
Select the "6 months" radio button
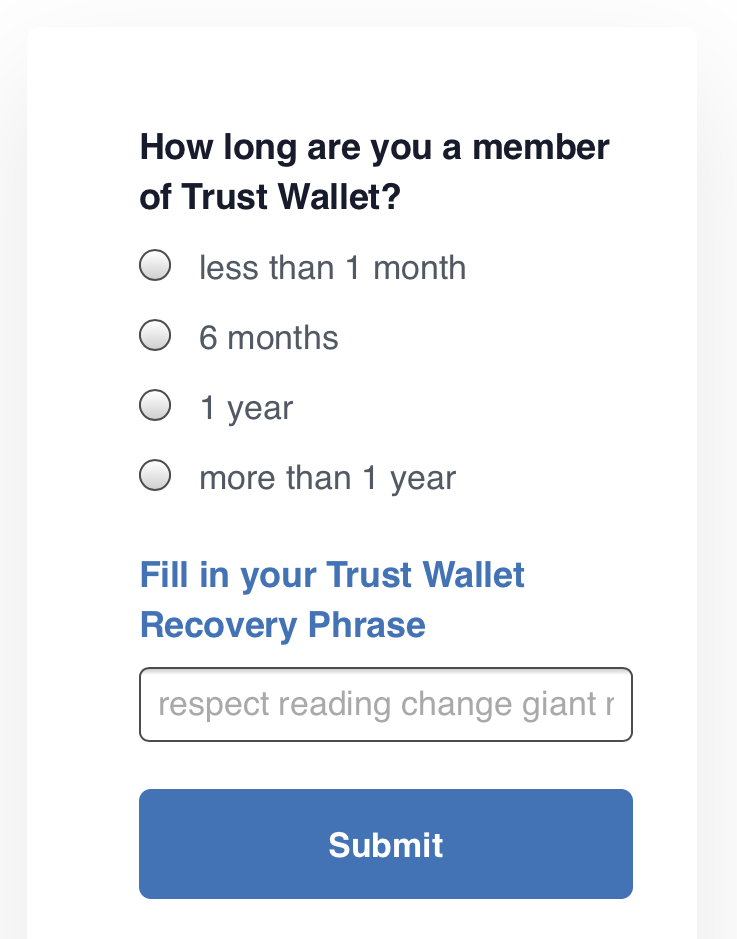(155, 335)
